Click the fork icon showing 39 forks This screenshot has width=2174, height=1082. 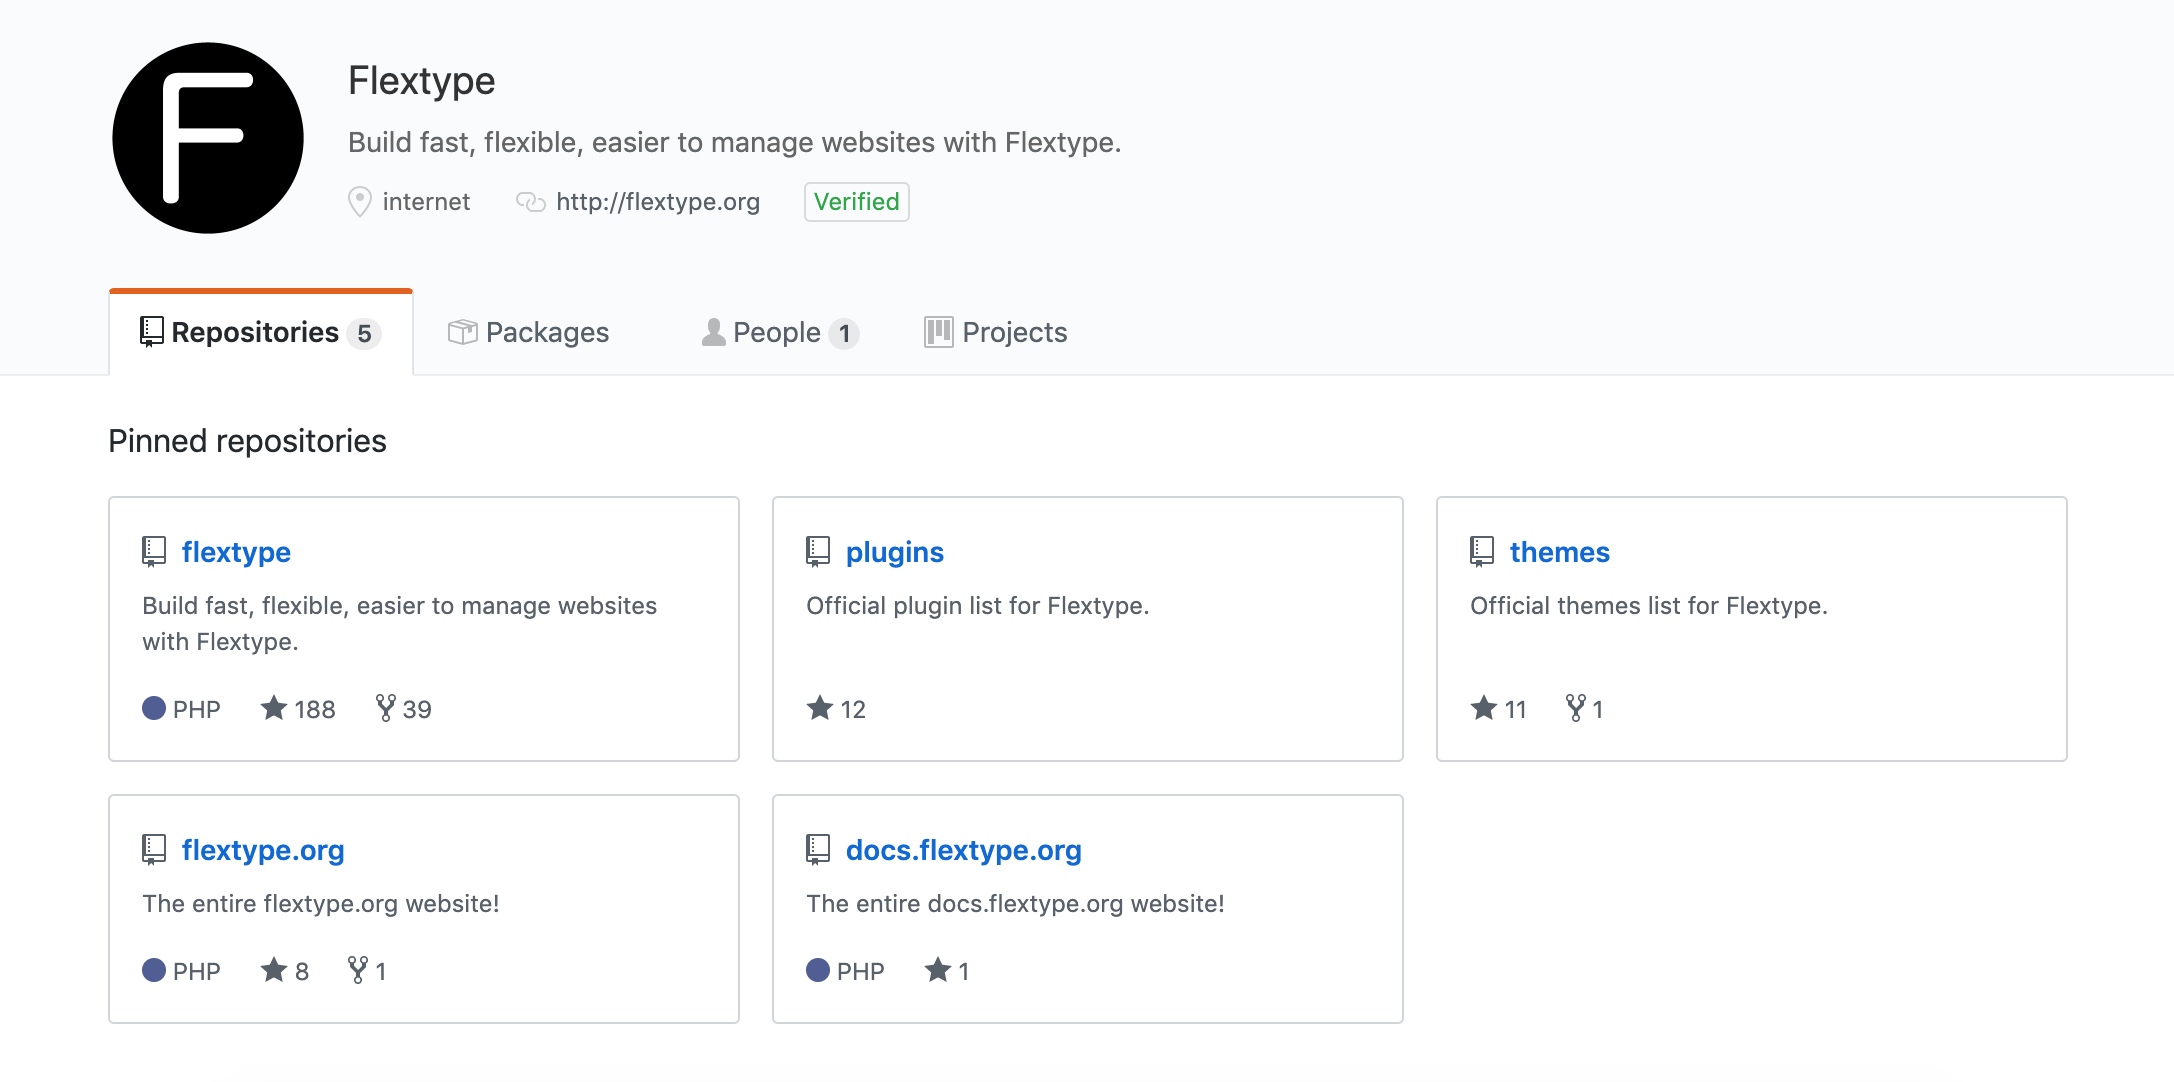click(x=385, y=708)
